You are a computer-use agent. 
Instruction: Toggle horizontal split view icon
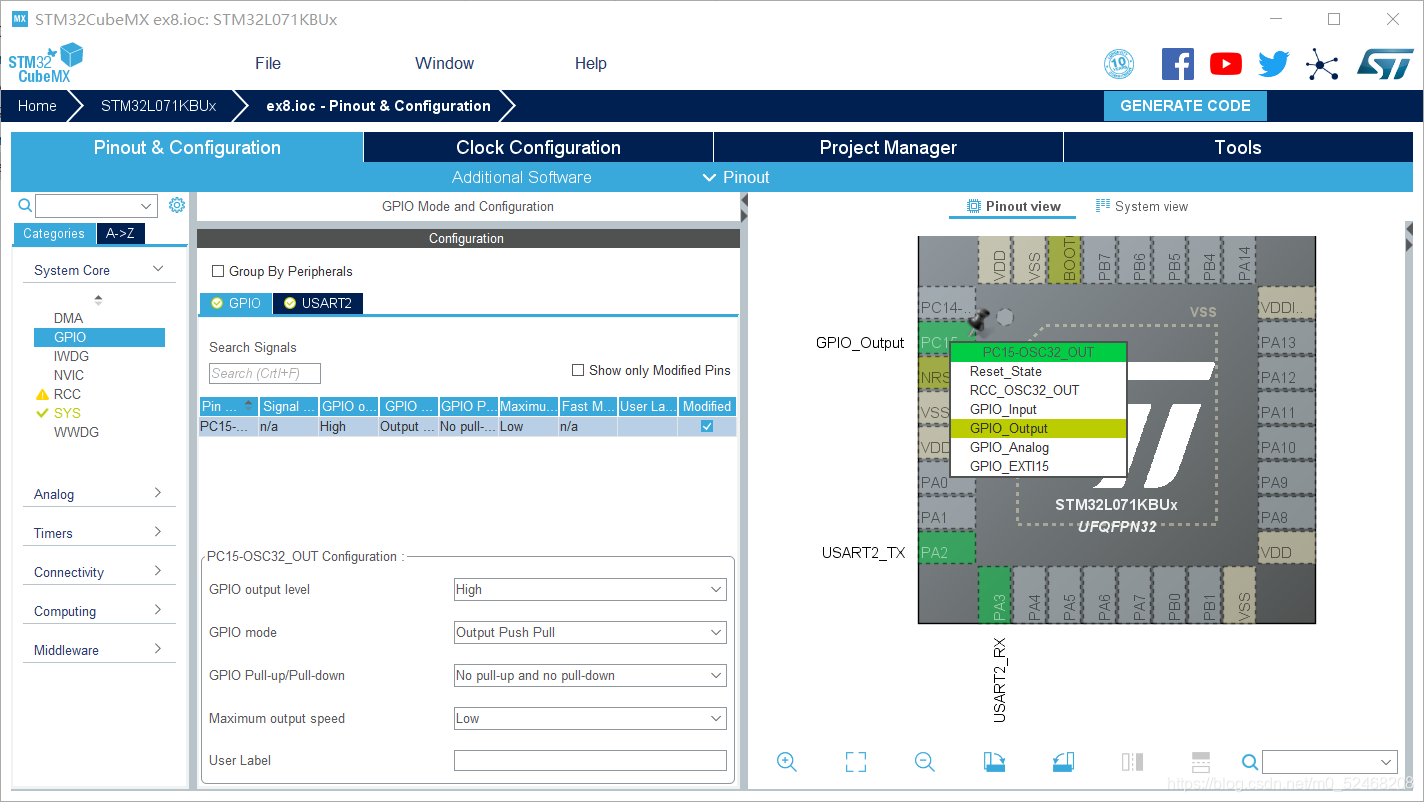pyautogui.click(x=1201, y=762)
